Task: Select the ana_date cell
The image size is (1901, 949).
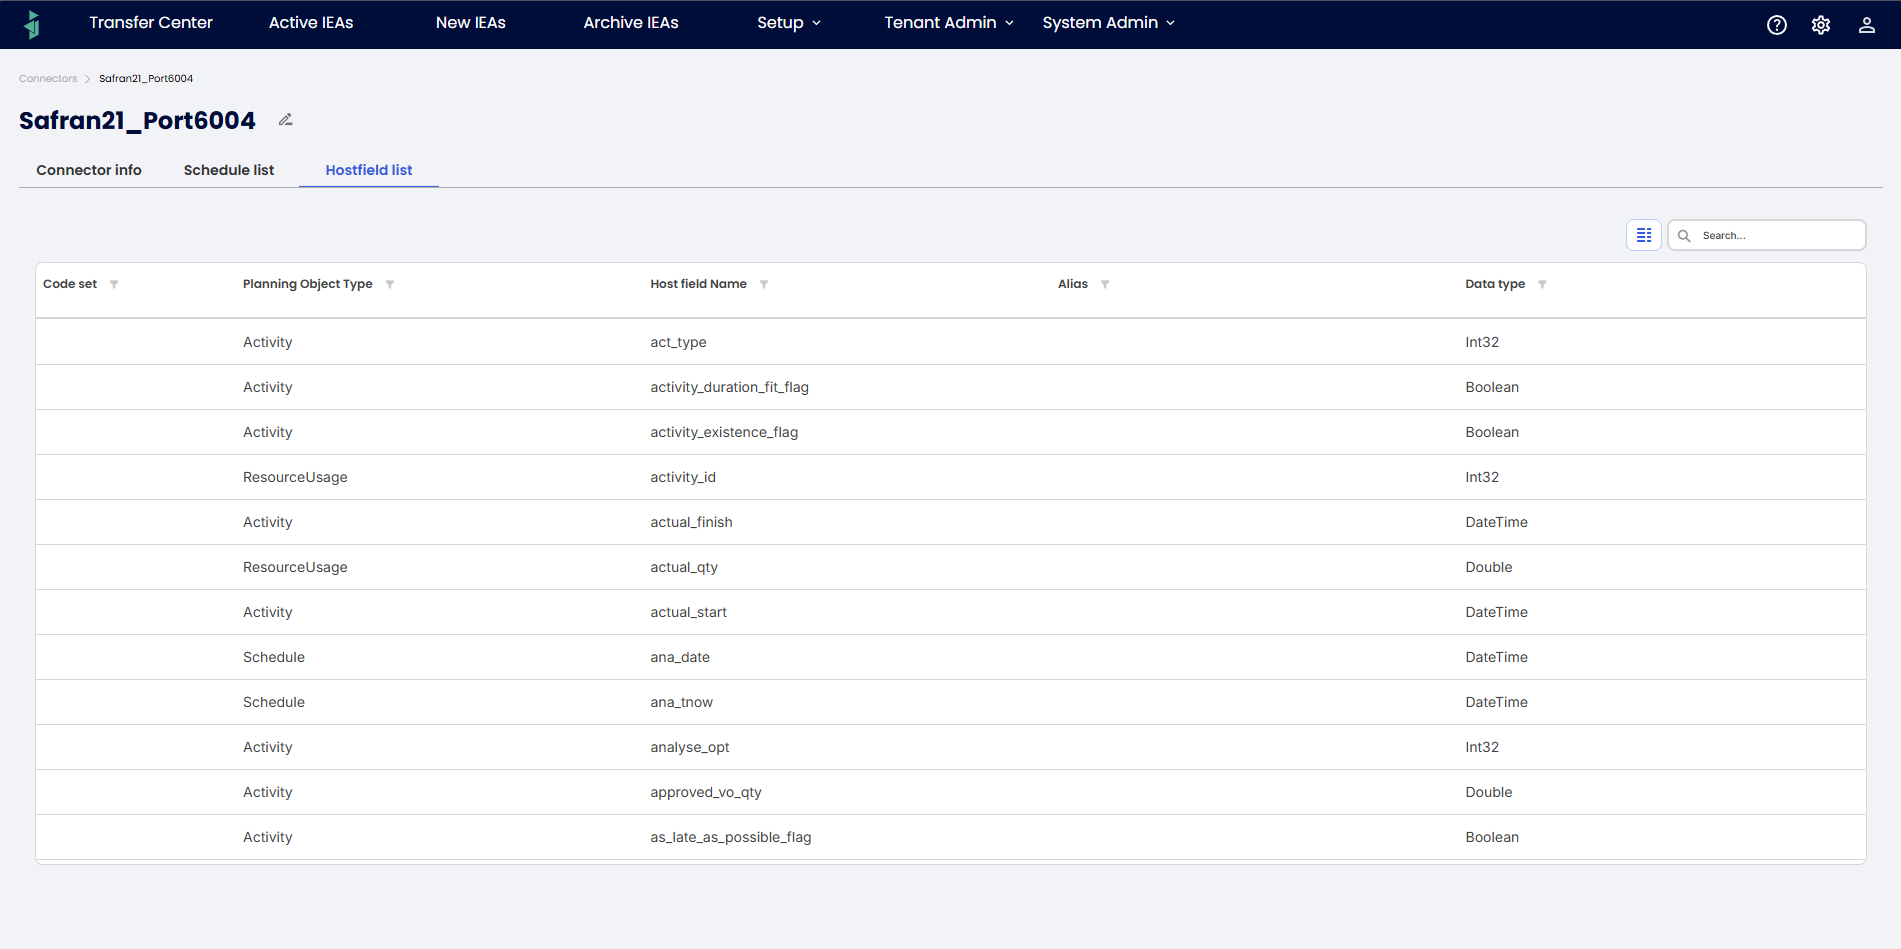Action: click(x=680, y=657)
